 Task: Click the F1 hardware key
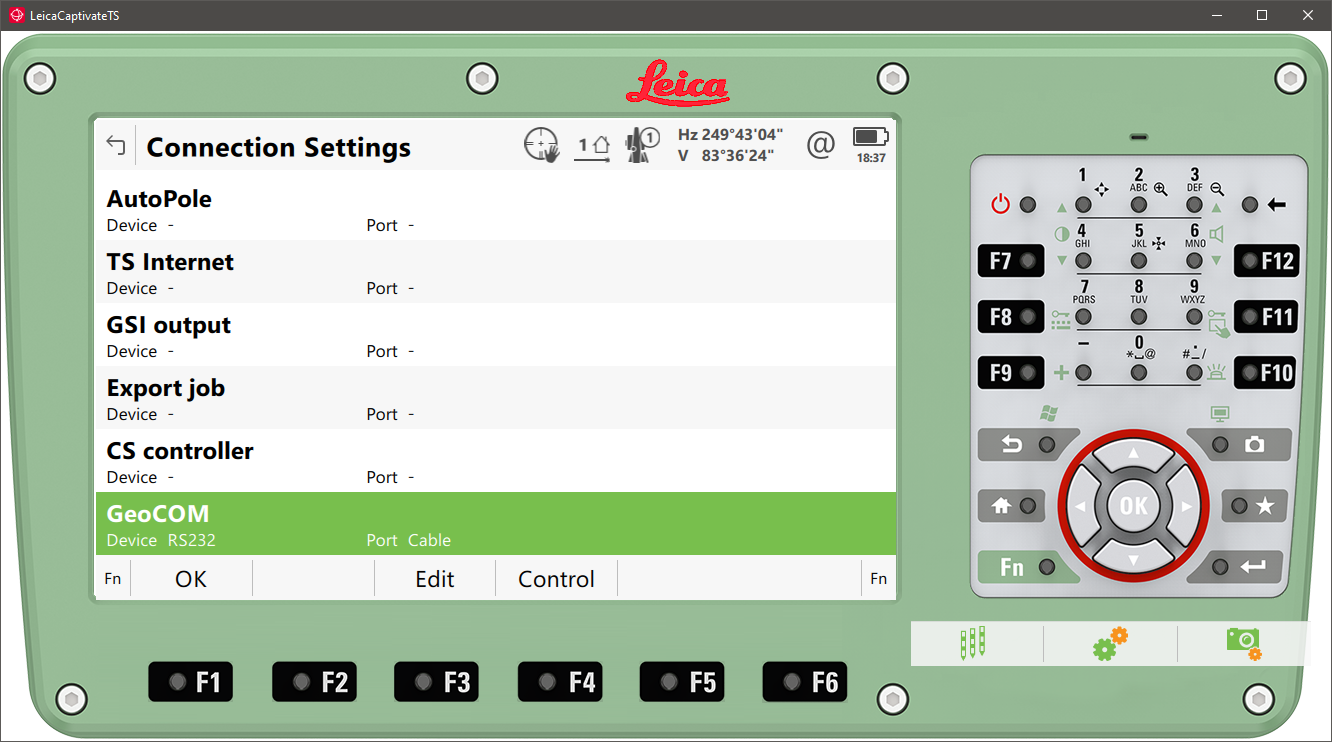(191, 682)
